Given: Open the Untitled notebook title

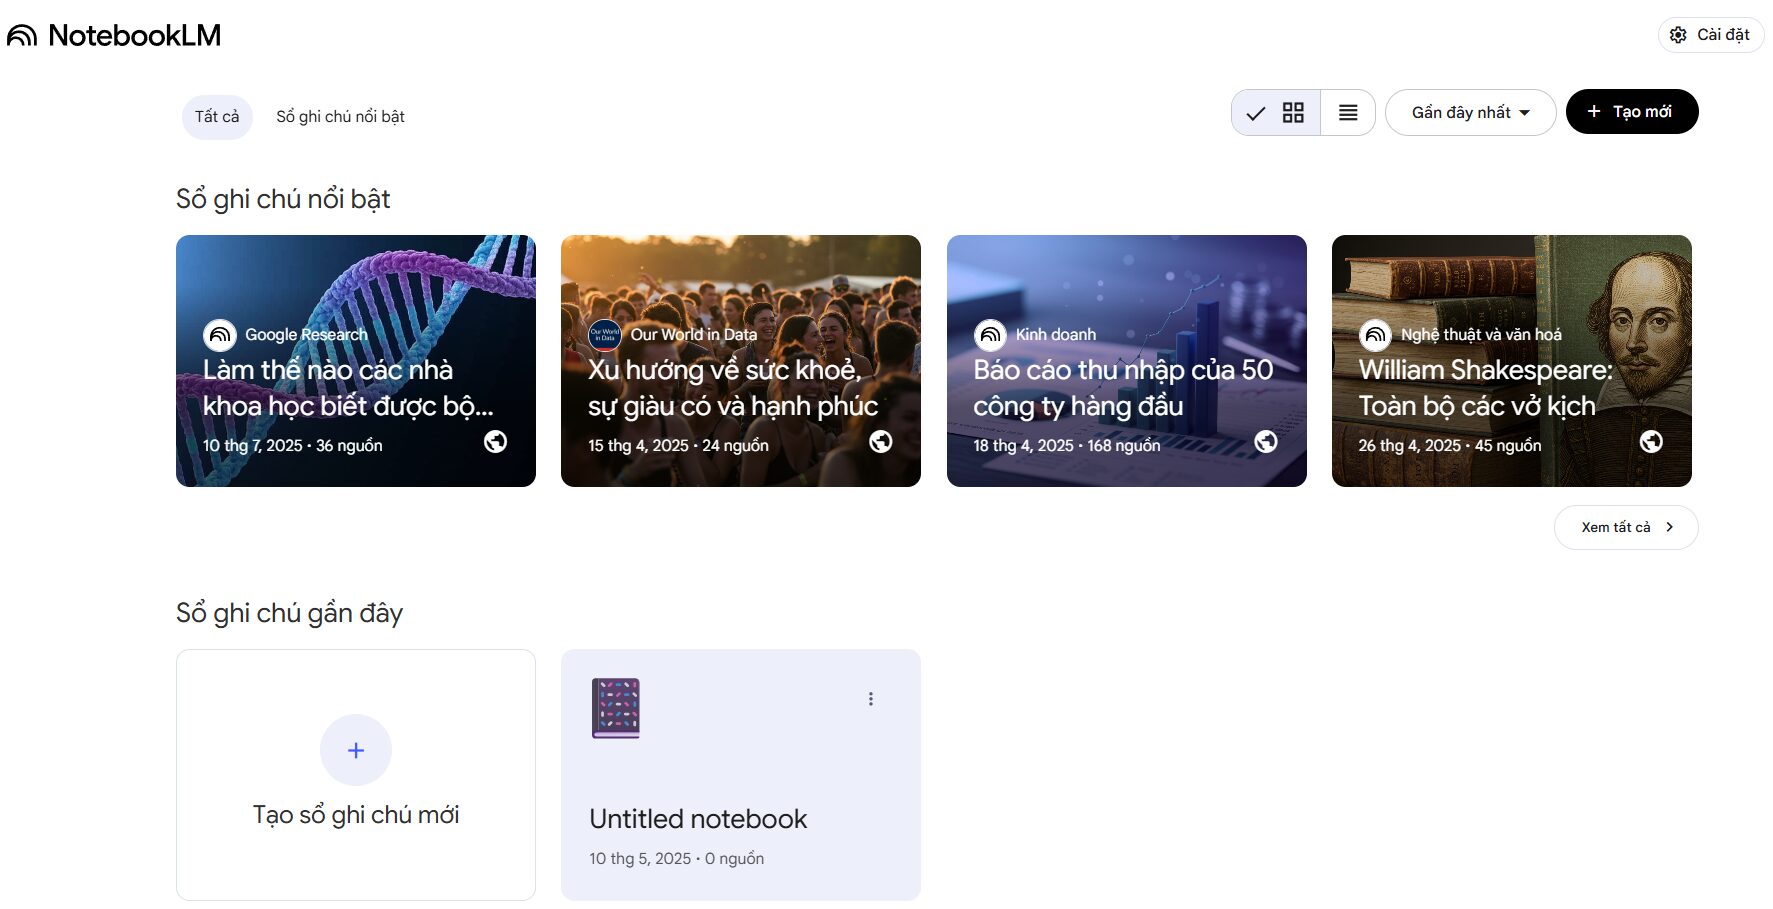Looking at the screenshot, I should (x=698, y=819).
